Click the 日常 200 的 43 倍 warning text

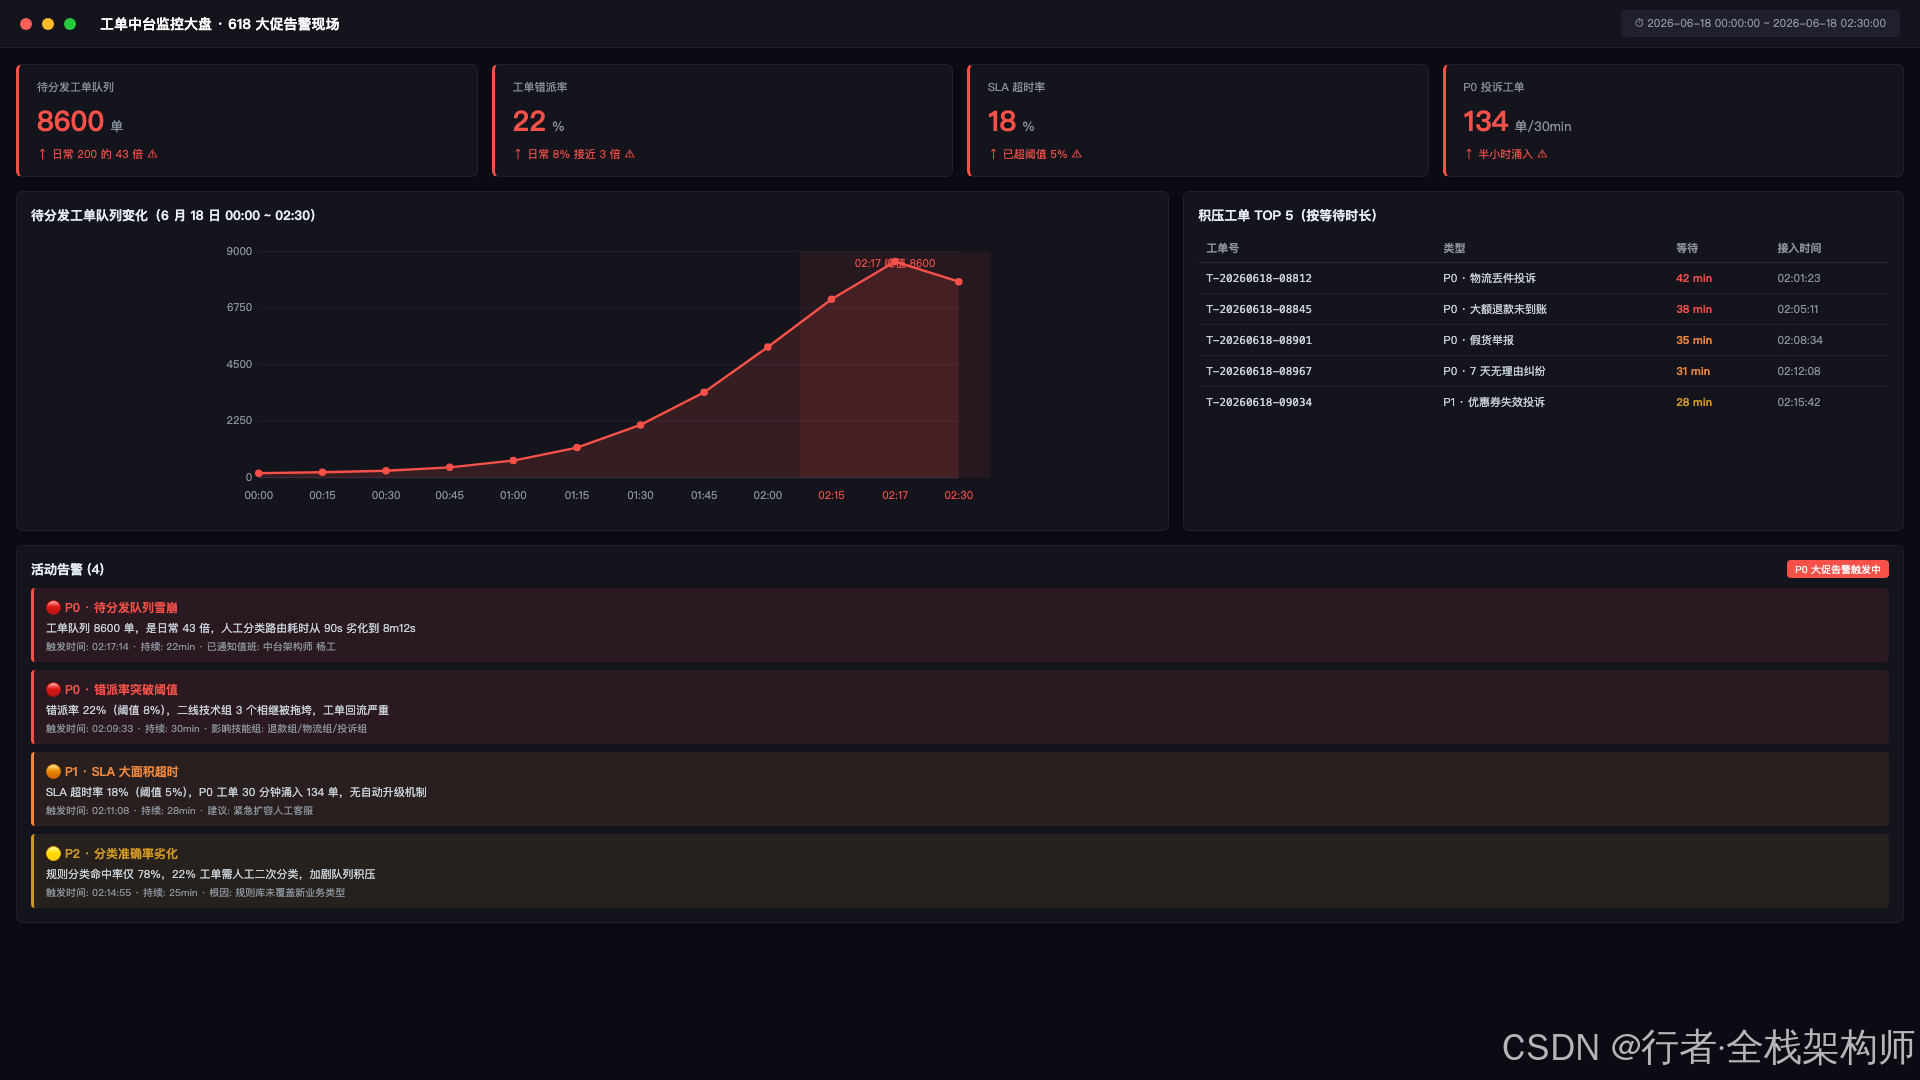point(98,155)
